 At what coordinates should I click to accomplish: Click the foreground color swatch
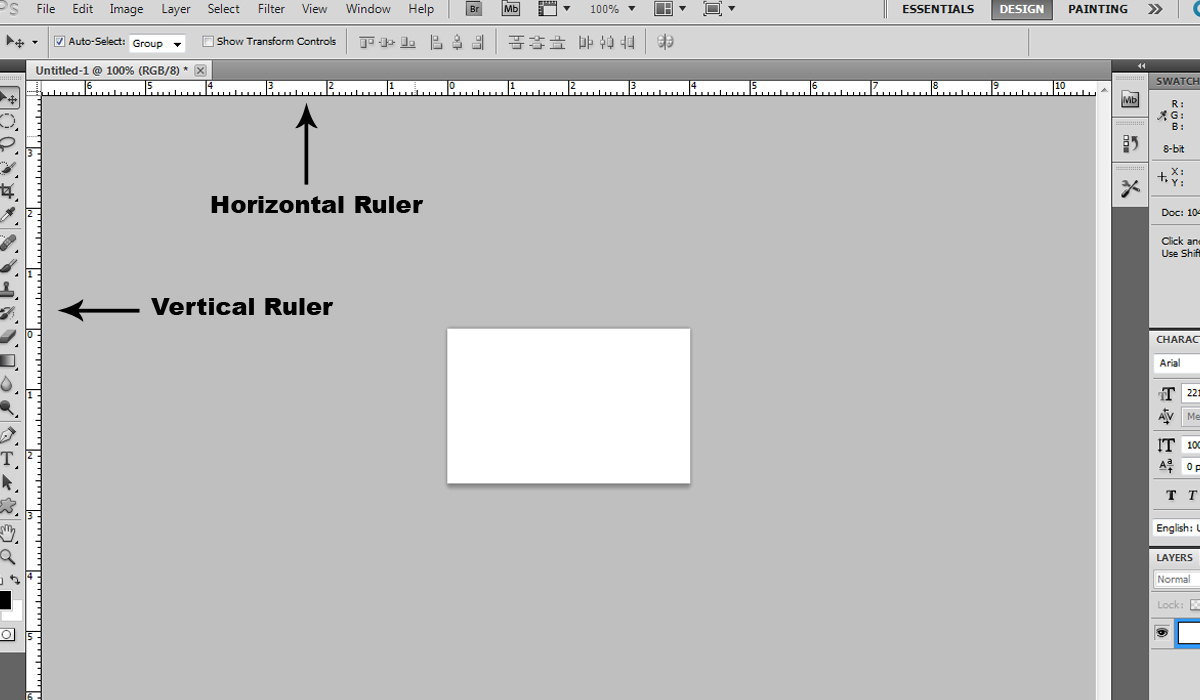[x=8, y=600]
